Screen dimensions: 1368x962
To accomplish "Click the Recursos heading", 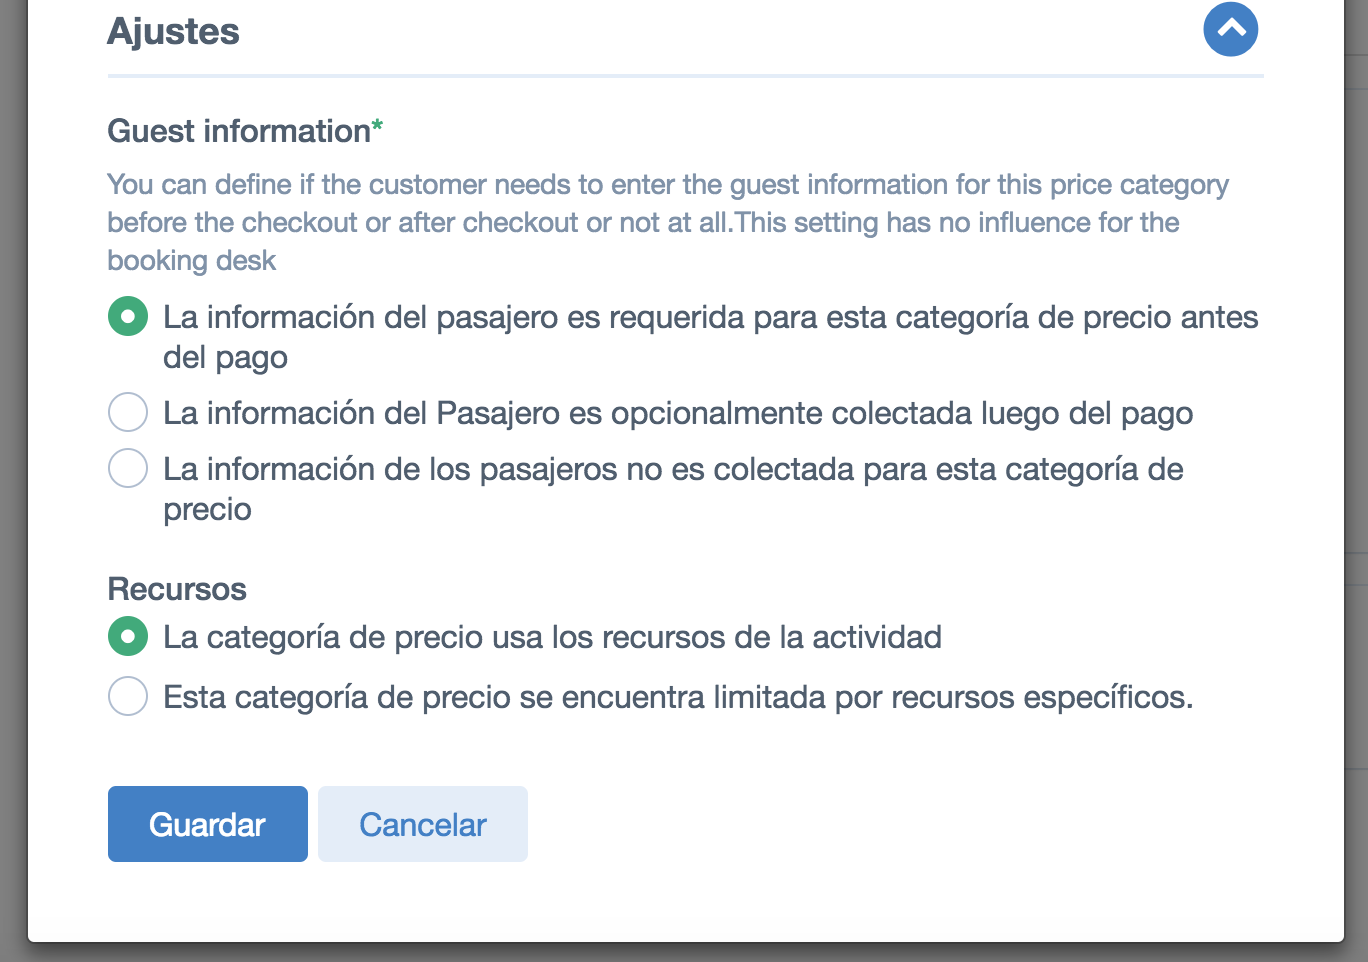I will click(x=177, y=589).
